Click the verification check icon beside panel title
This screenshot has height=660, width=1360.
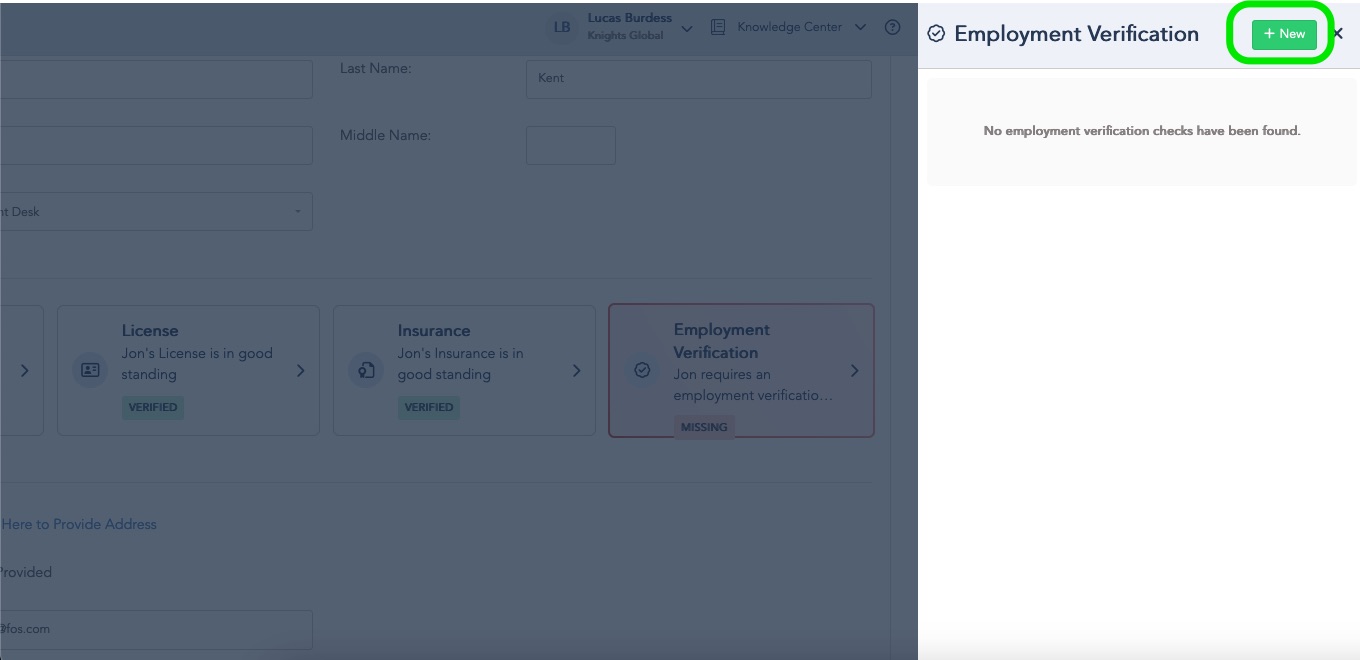(936, 34)
